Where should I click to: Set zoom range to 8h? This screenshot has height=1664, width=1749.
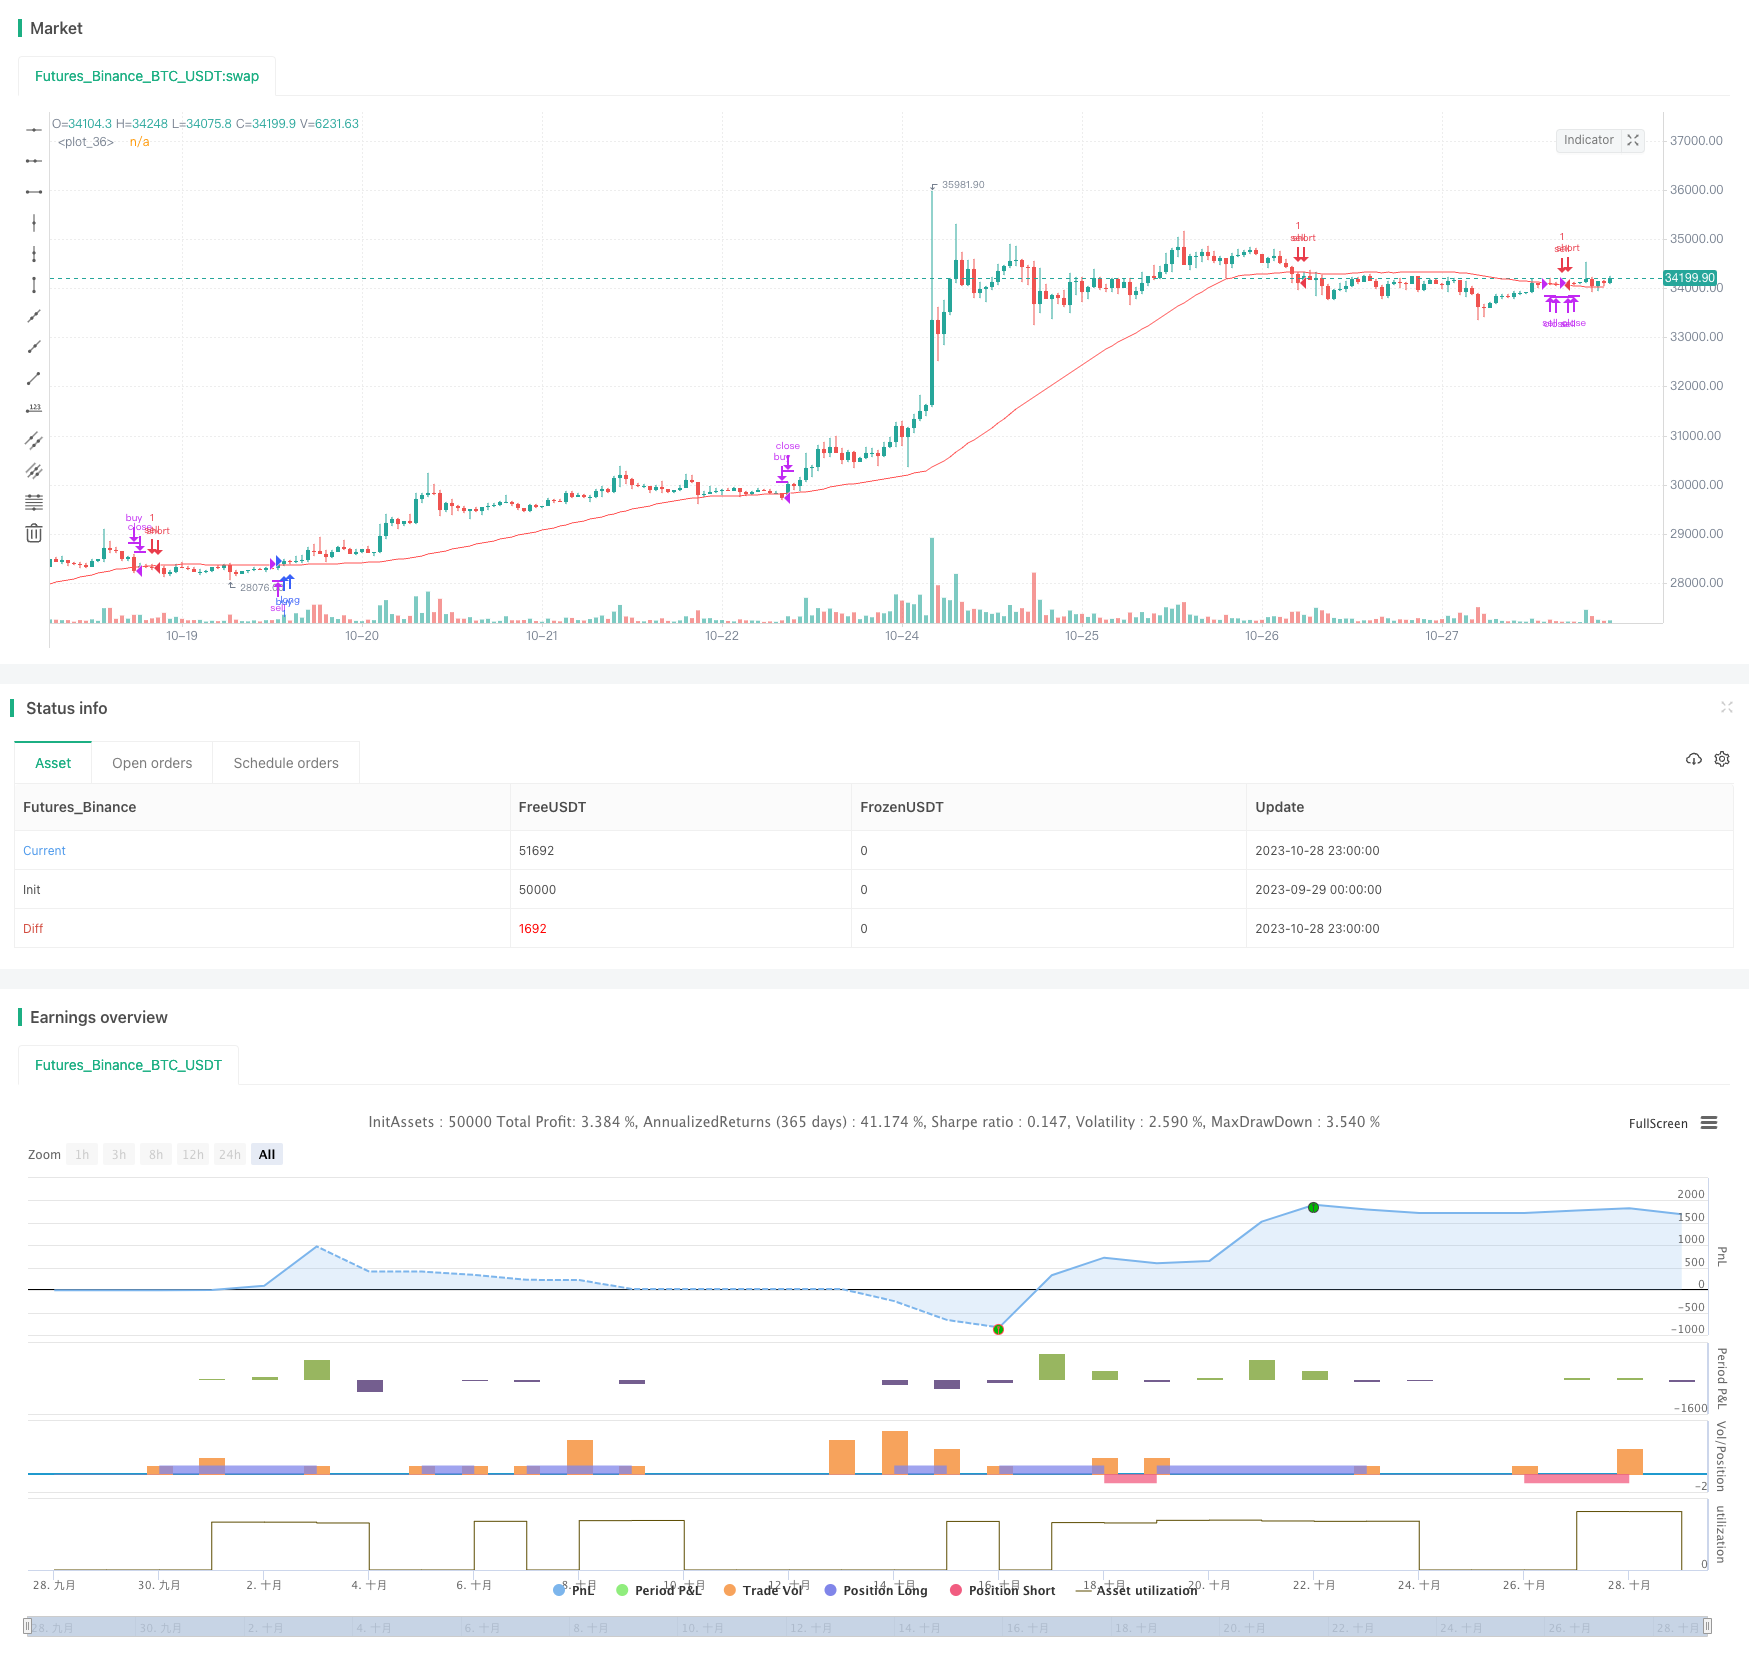[156, 1154]
